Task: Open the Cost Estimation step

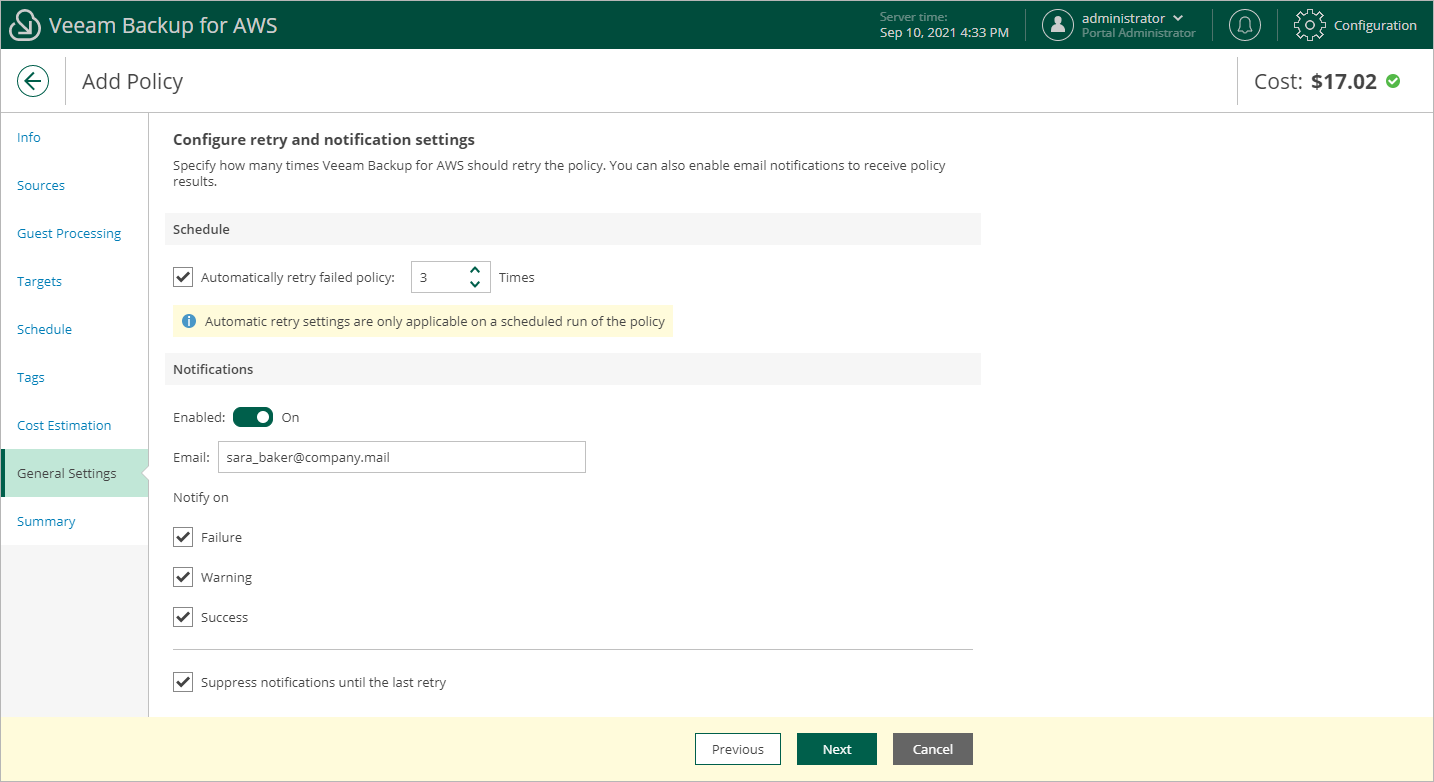Action: click(x=64, y=425)
